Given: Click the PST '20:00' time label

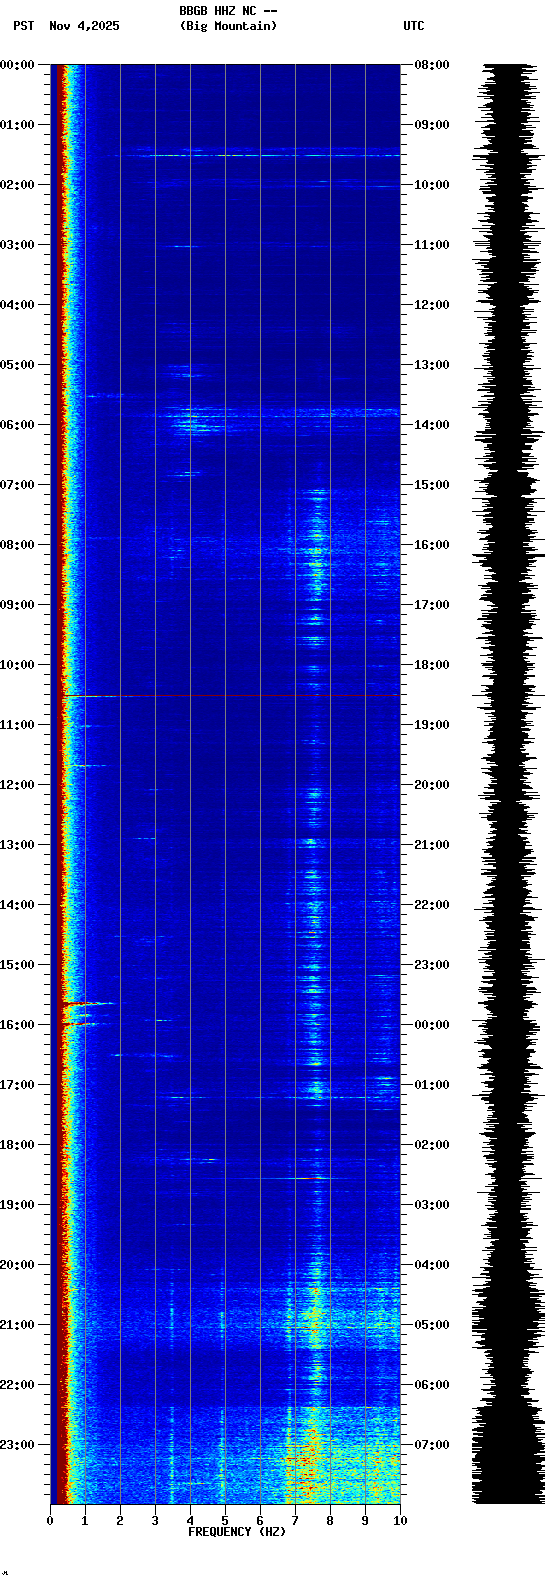Looking at the screenshot, I should (18, 1265).
